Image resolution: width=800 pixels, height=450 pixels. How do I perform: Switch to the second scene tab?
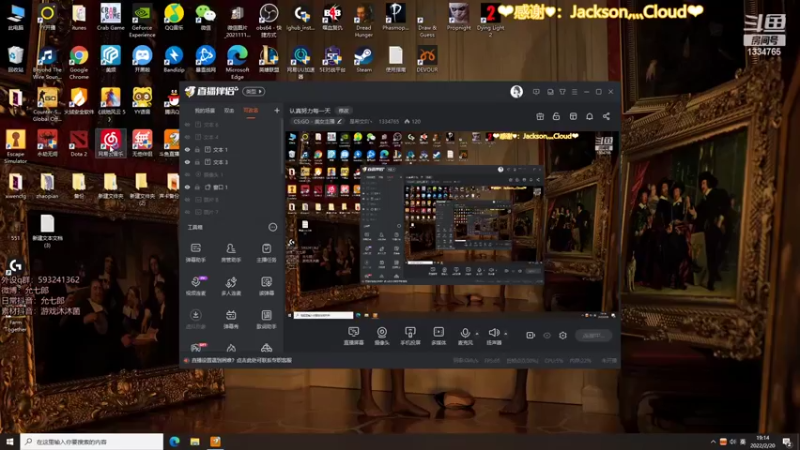229,110
